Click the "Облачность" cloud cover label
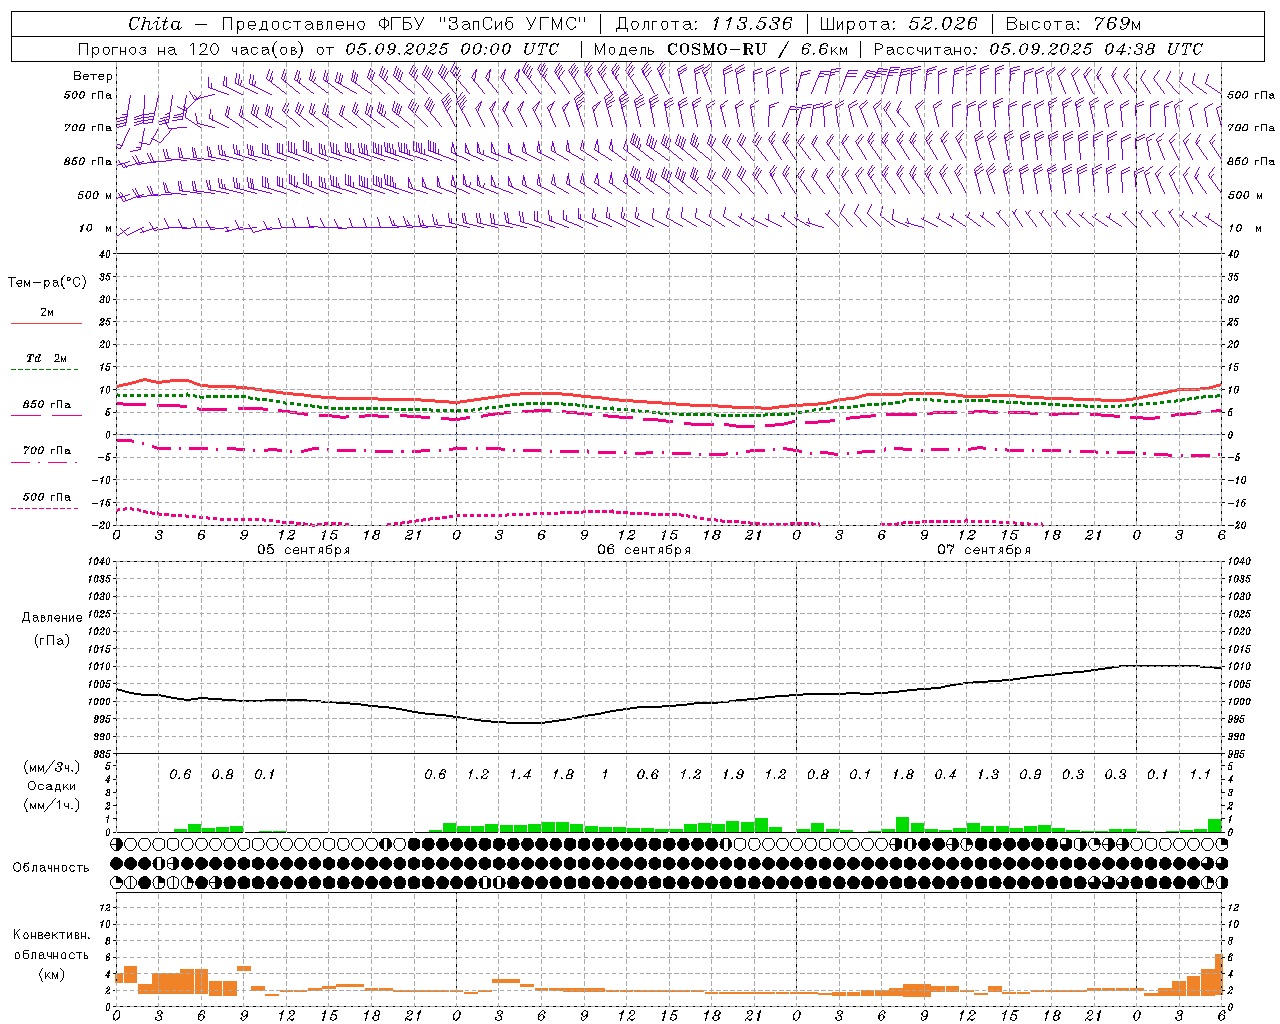This screenshot has height=1024, width=1280. coord(51,868)
